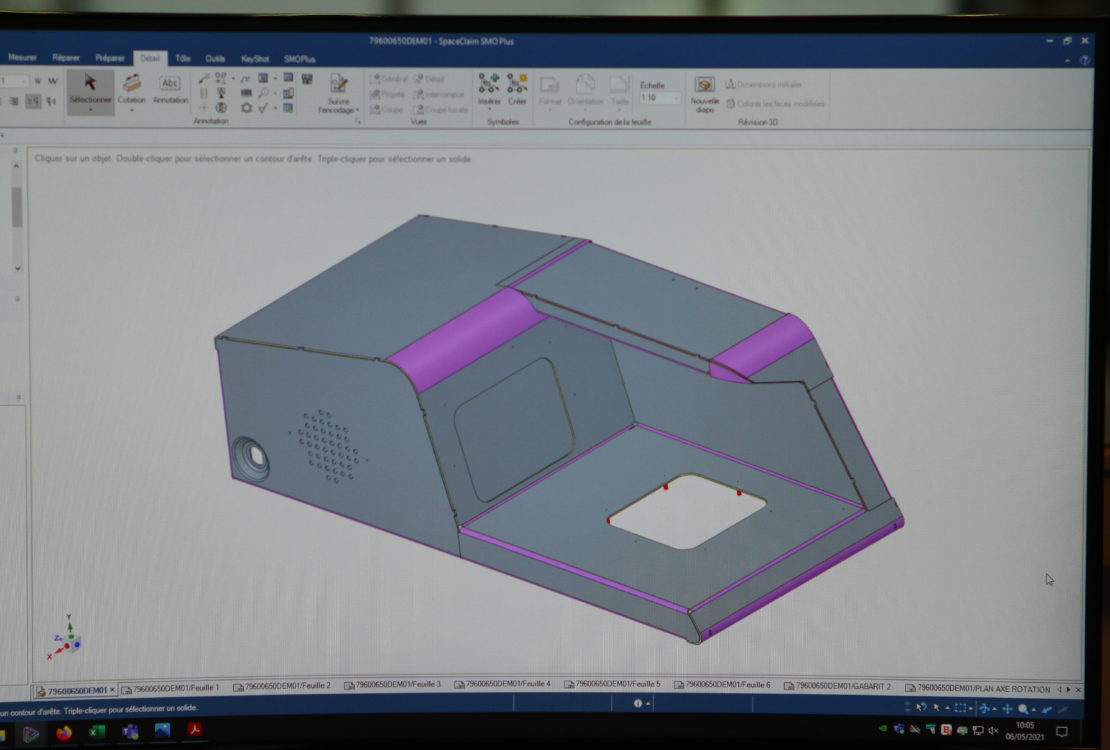Open the 79600650DEM01/Feuille 3 sheet tab
This screenshot has height=750, width=1110.
click(392, 685)
